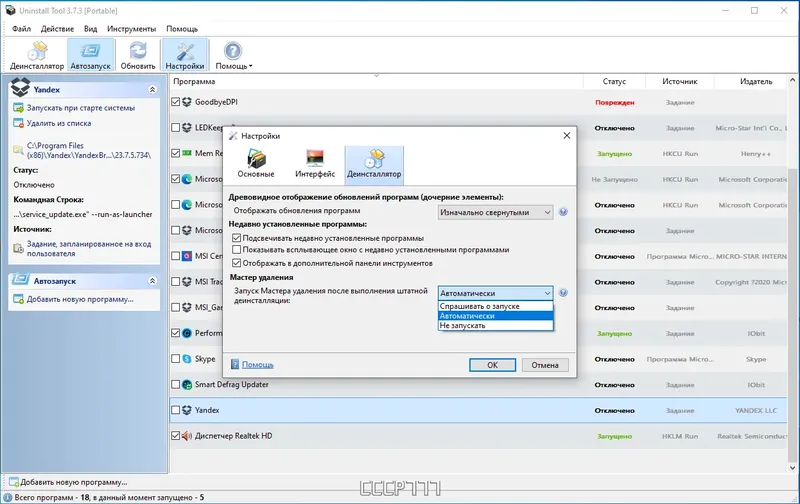Click the info icon in status bar

(x=8, y=497)
